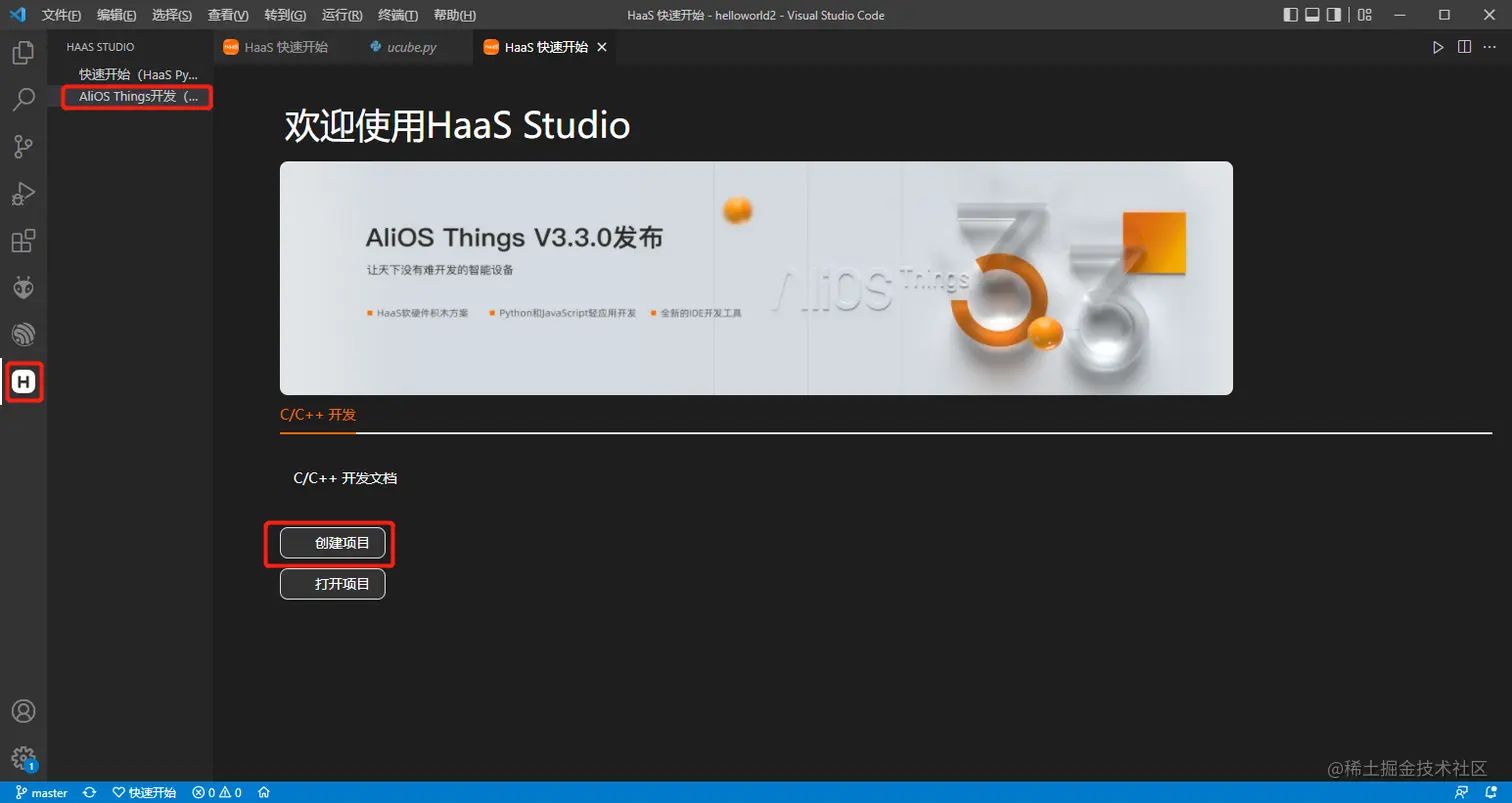Screen dimensions: 1512x803
Task: Click the VS Code logo in title bar
Action: click(17, 15)
